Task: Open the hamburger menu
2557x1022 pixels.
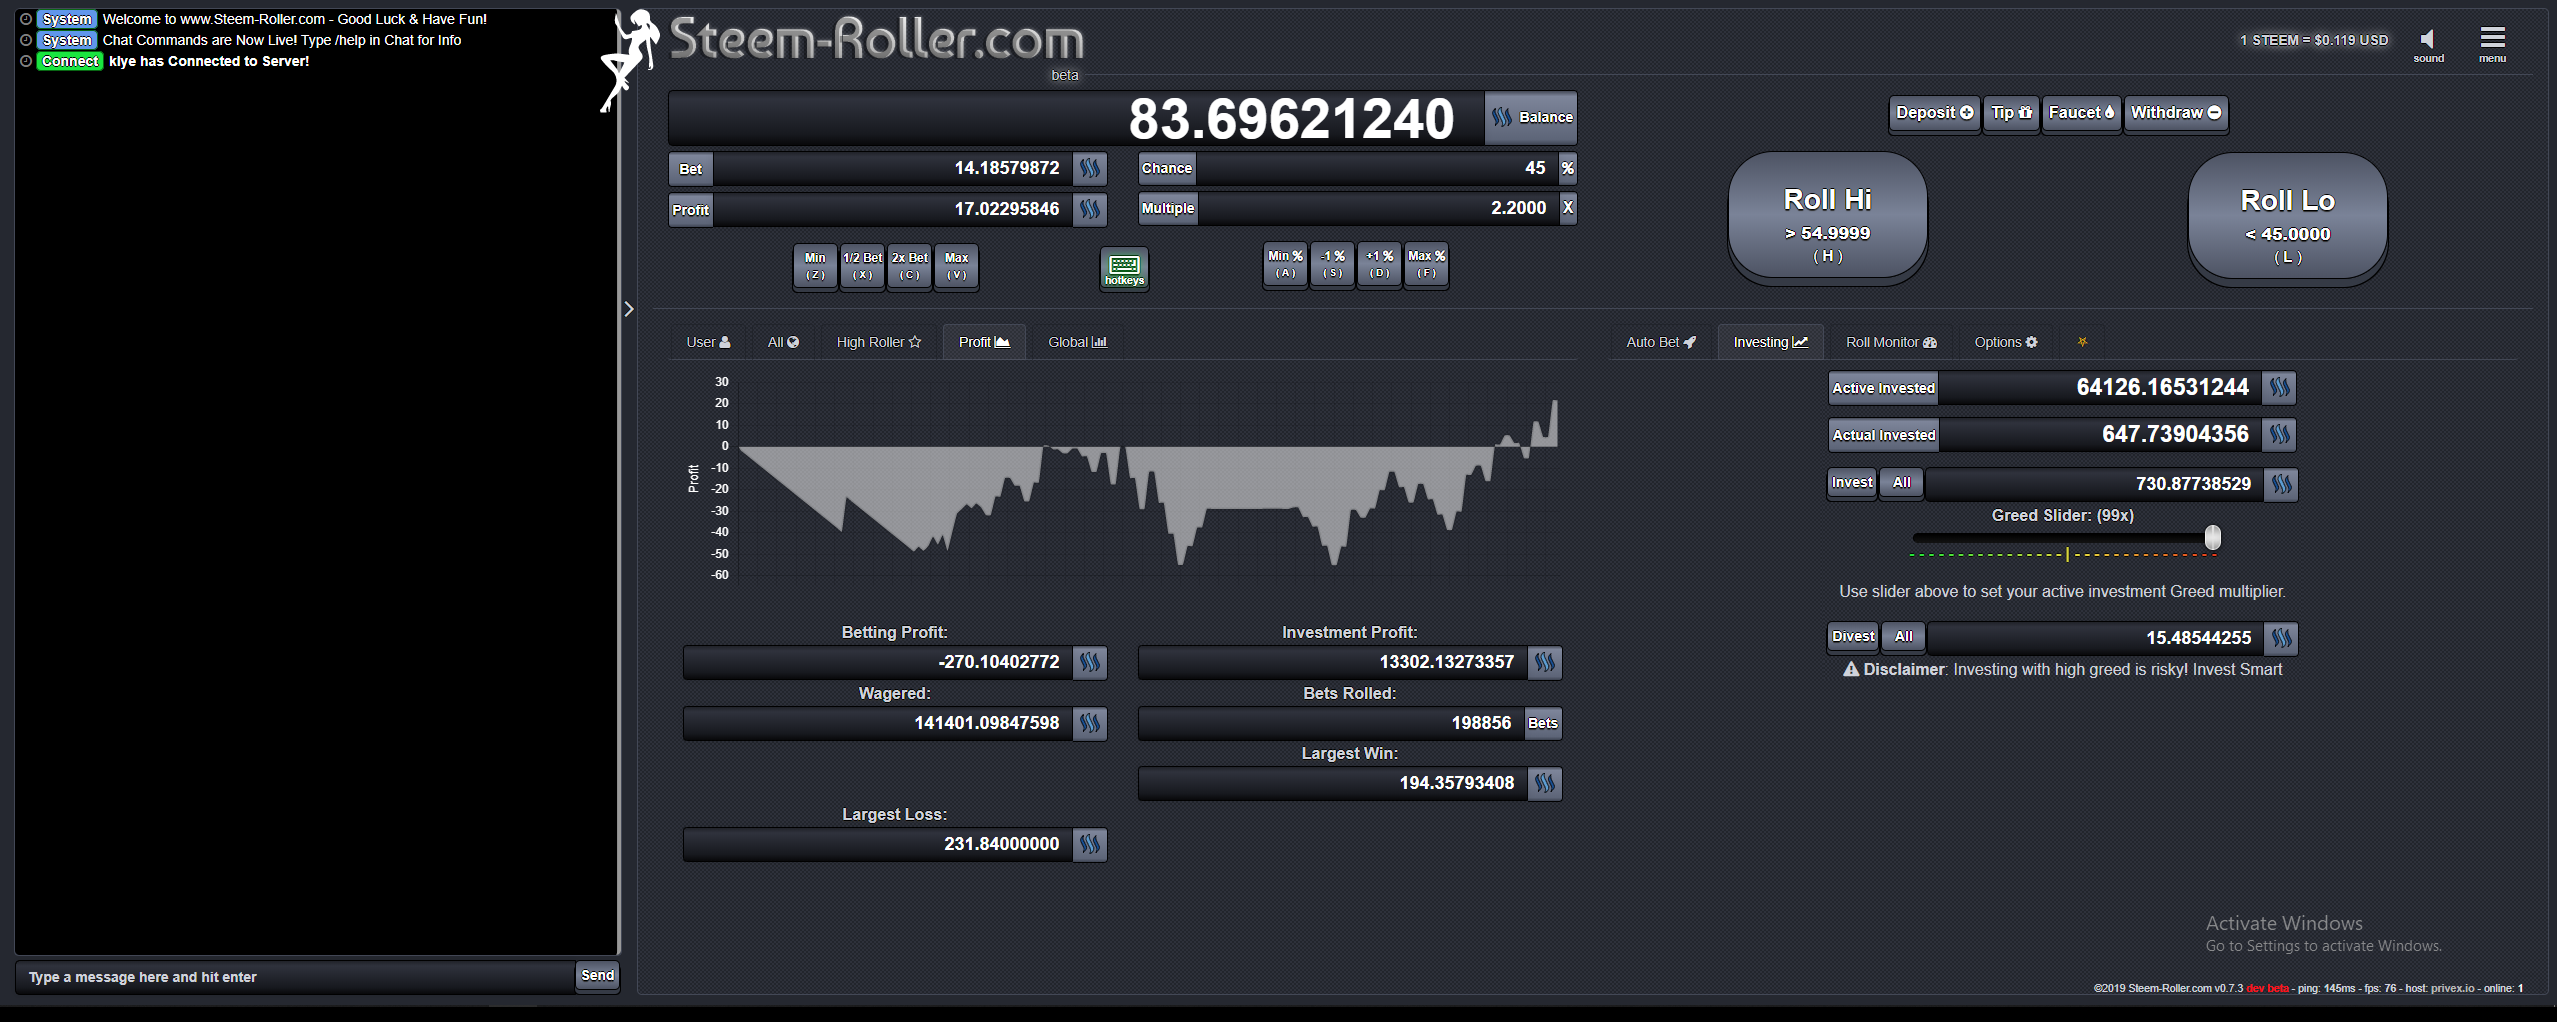Action: 2492,38
